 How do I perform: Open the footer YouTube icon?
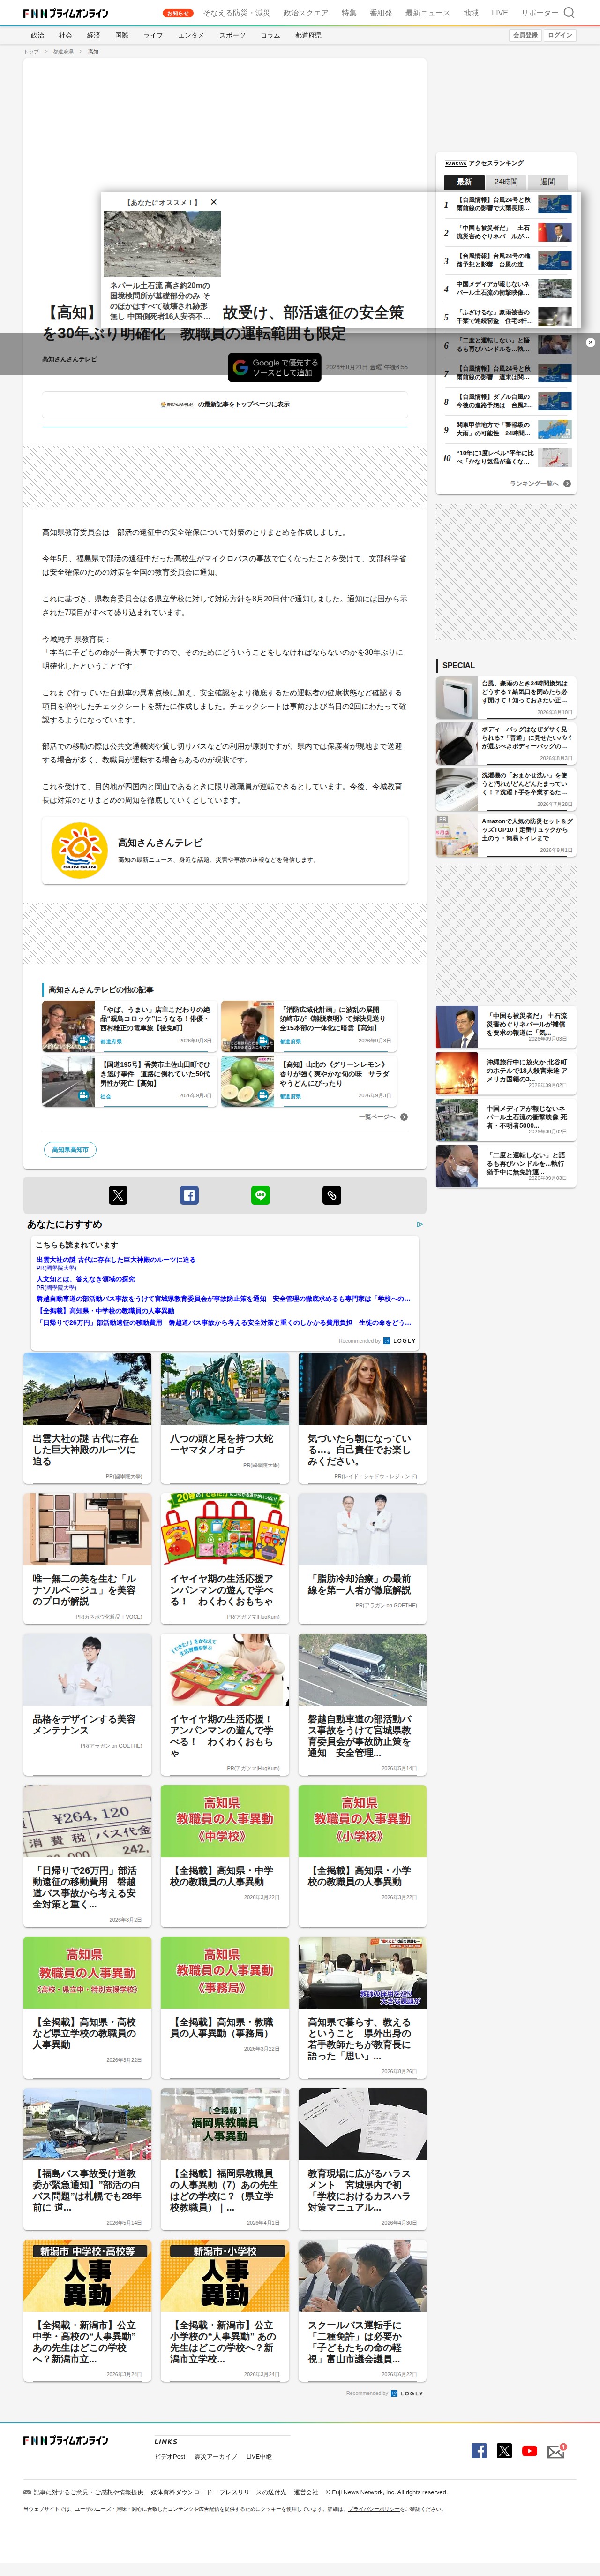click(529, 2451)
